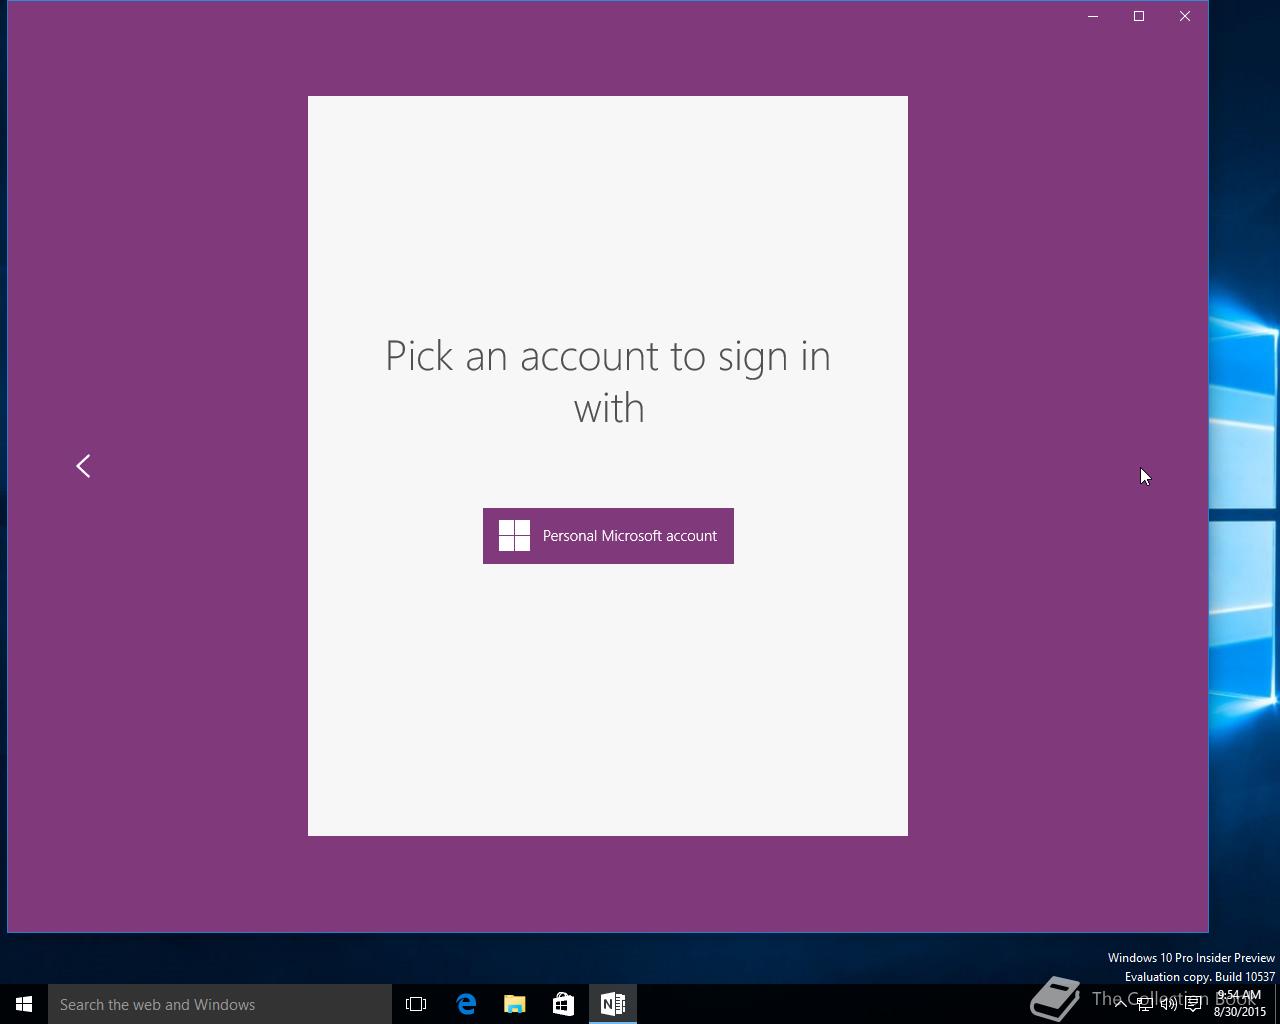Show hidden system tray icons

[x=1120, y=1004]
